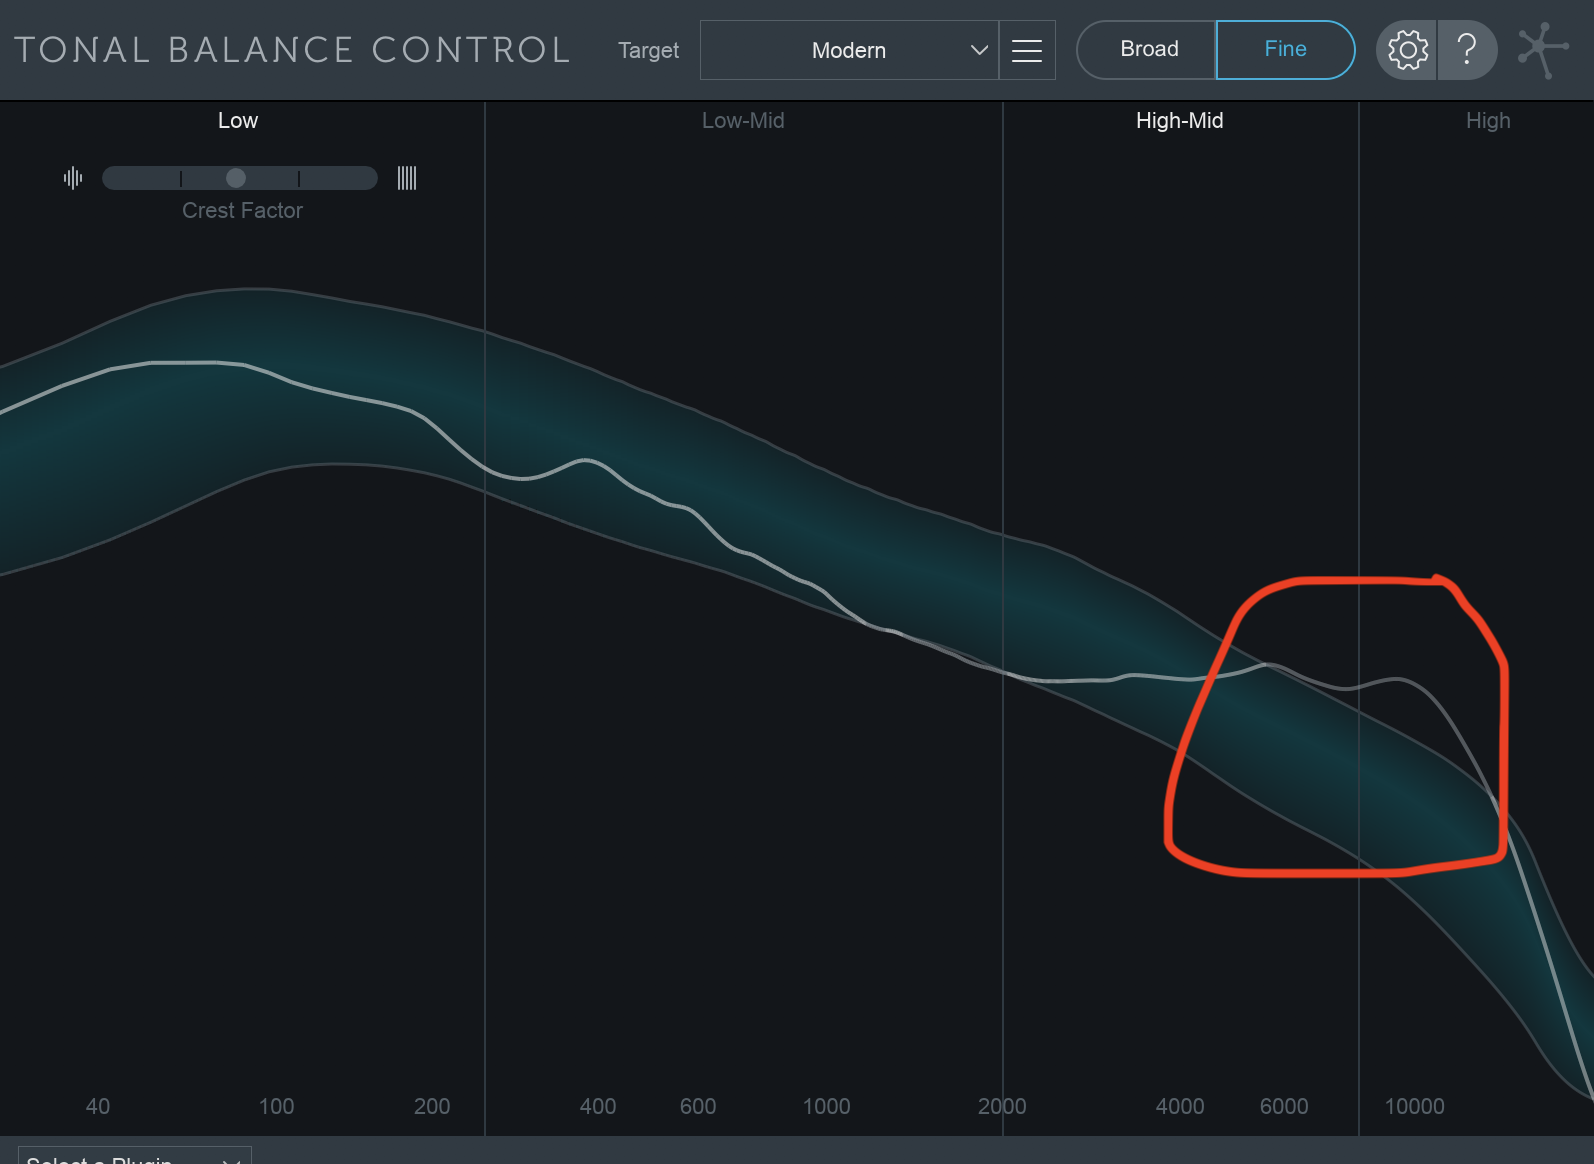Click the low crest factor waveform icon
This screenshot has width=1594, height=1164.
pyautogui.click(x=73, y=178)
